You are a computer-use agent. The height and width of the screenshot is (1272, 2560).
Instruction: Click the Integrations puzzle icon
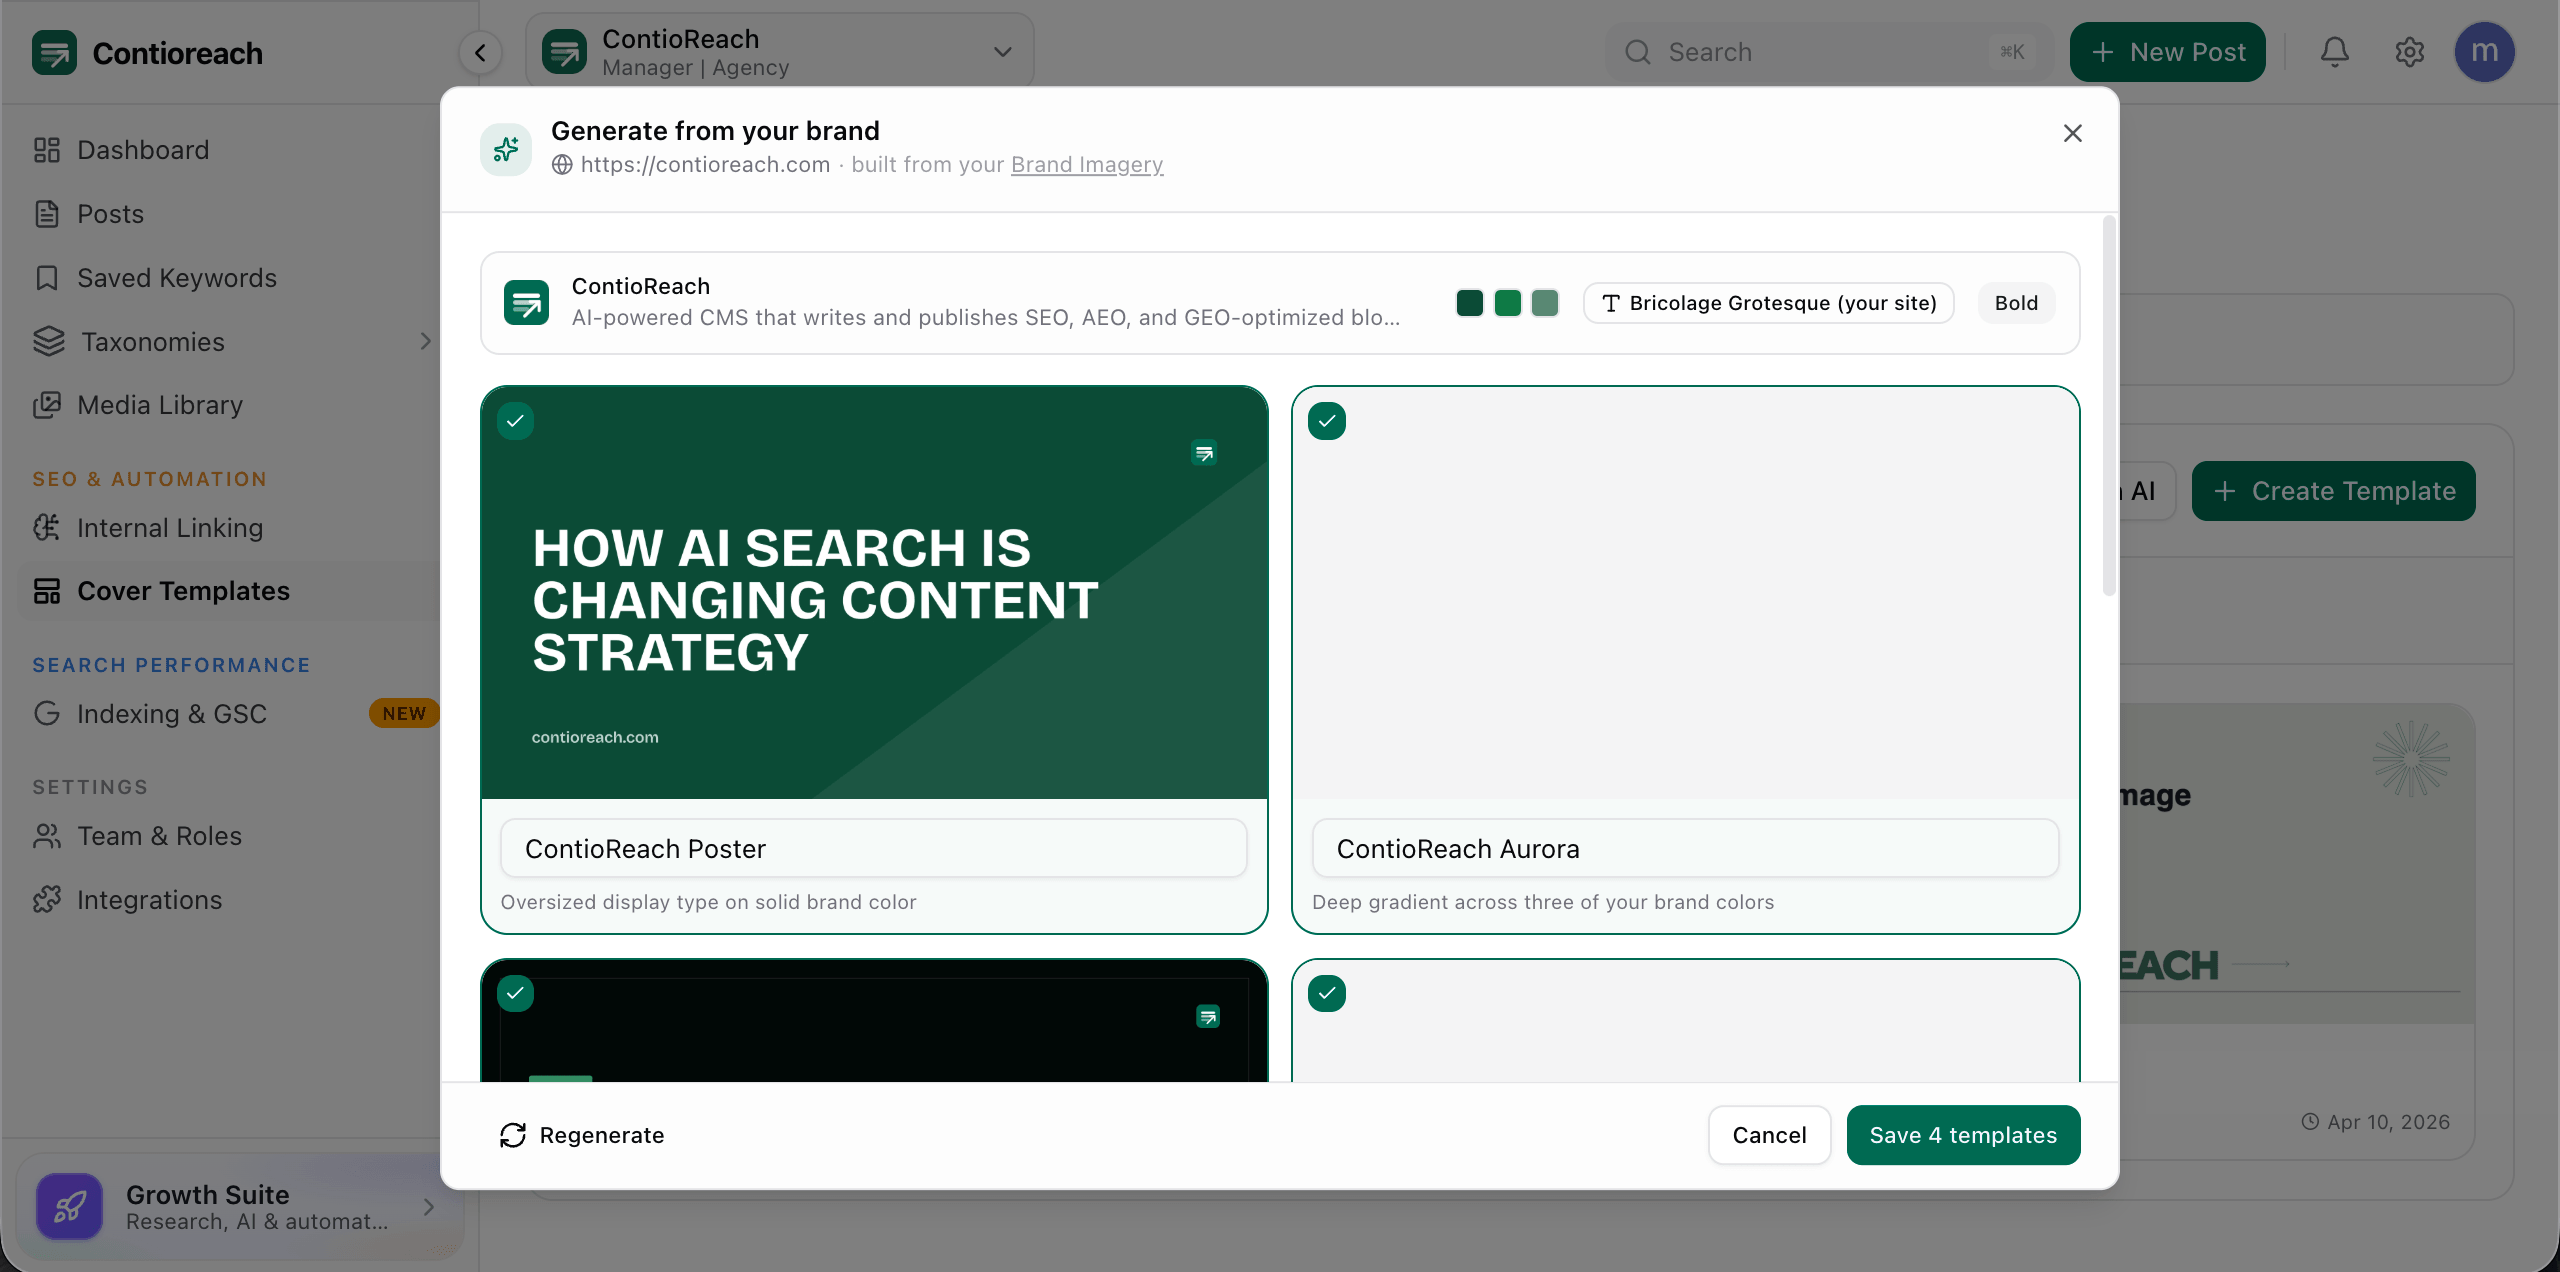point(47,900)
